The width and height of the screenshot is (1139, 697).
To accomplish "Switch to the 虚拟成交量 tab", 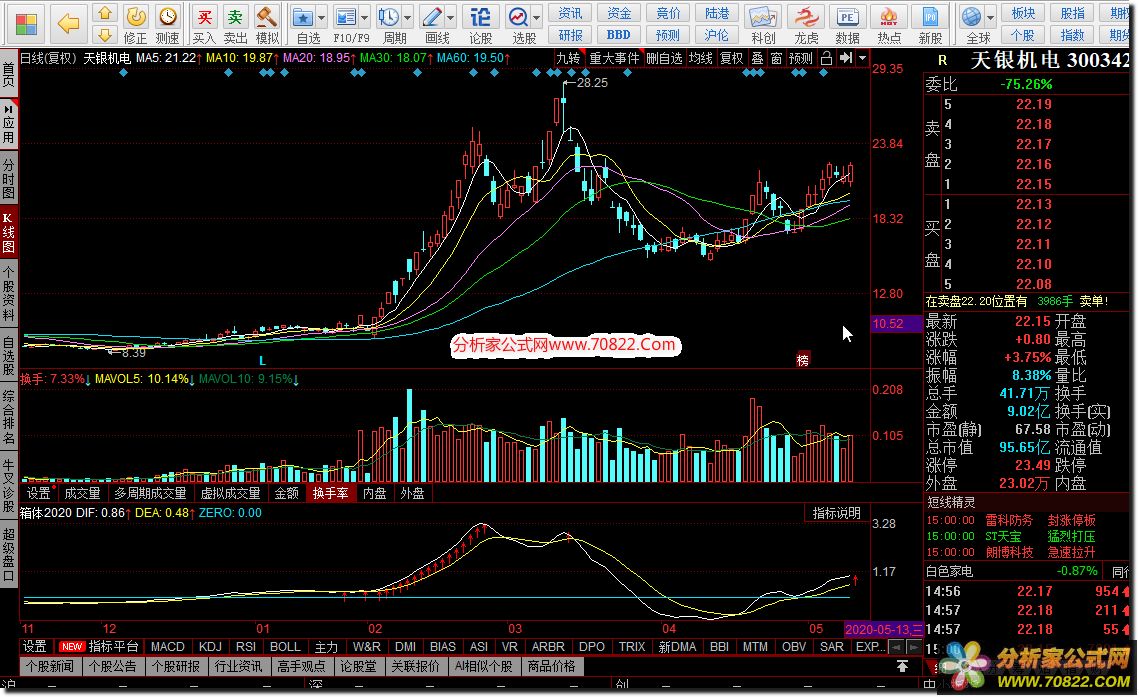I will [x=230, y=493].
